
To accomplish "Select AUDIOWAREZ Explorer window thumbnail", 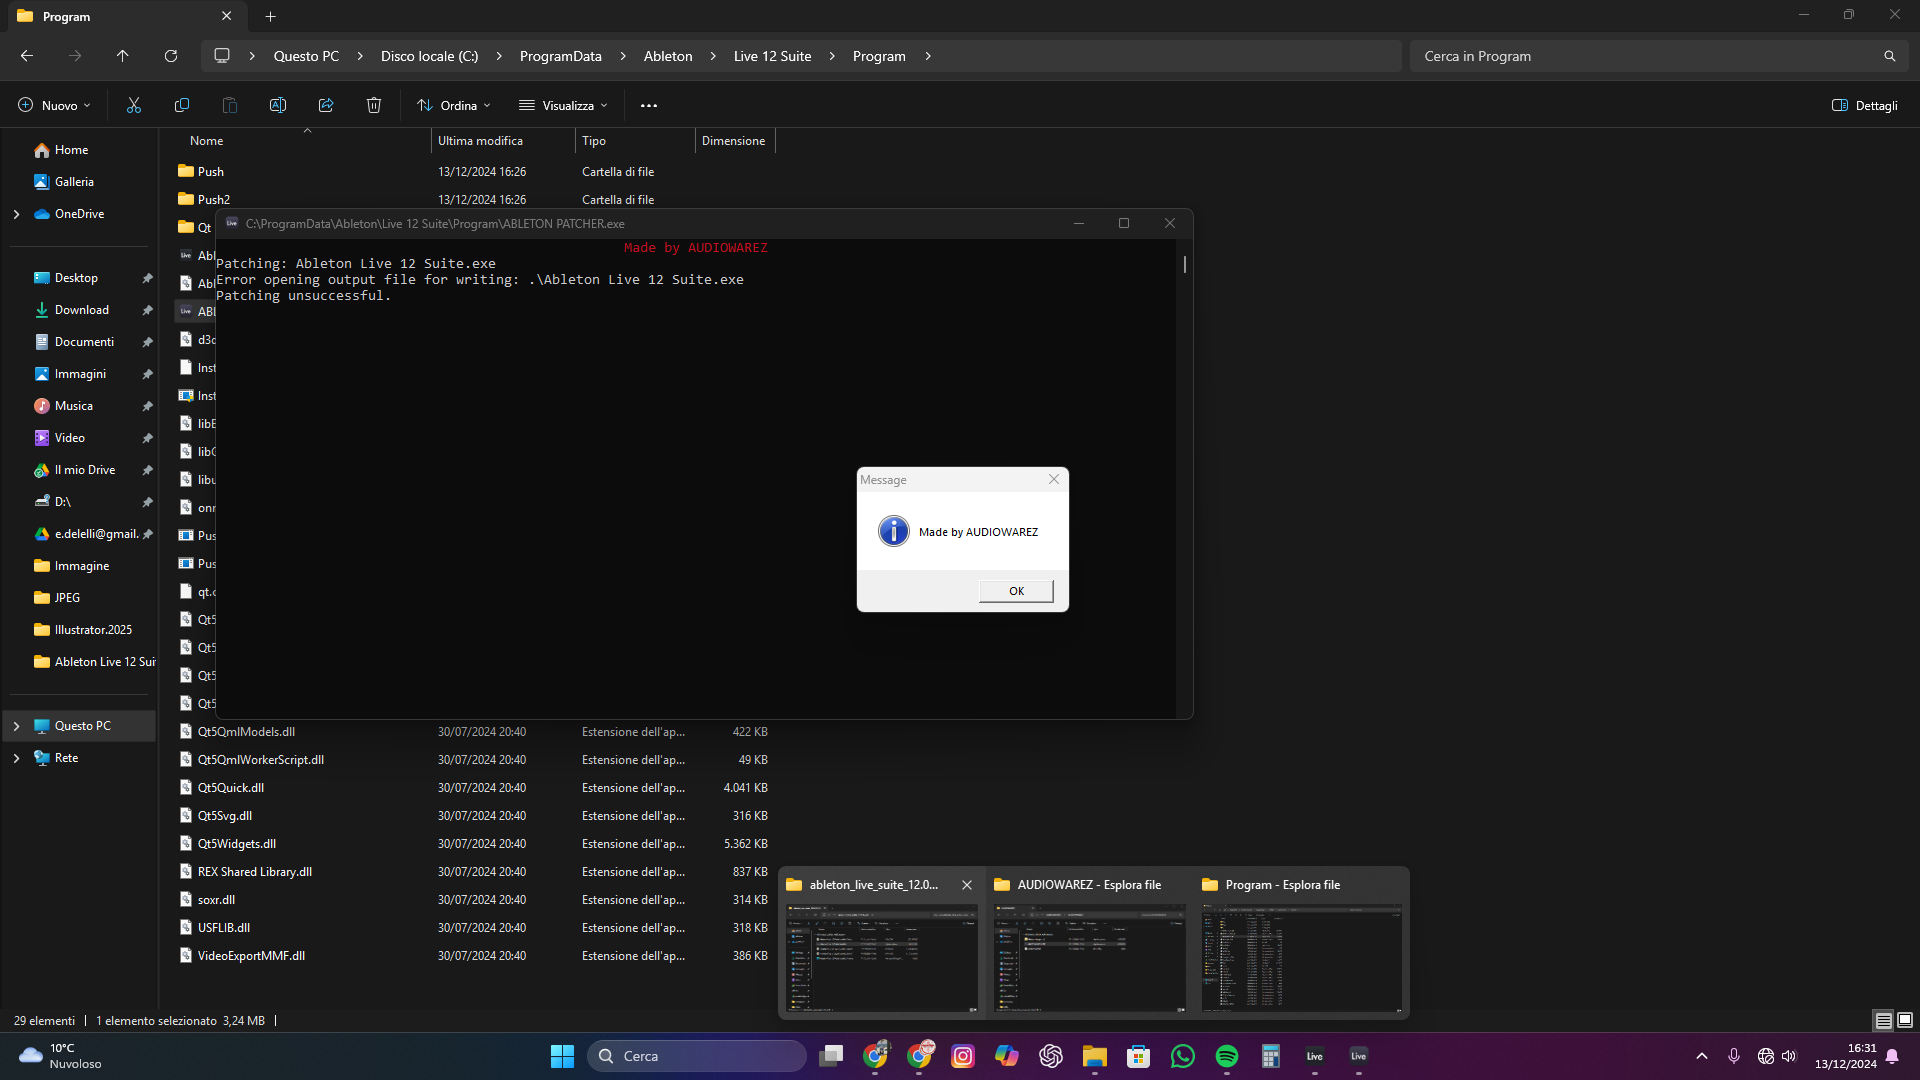I will [1090, 942].
